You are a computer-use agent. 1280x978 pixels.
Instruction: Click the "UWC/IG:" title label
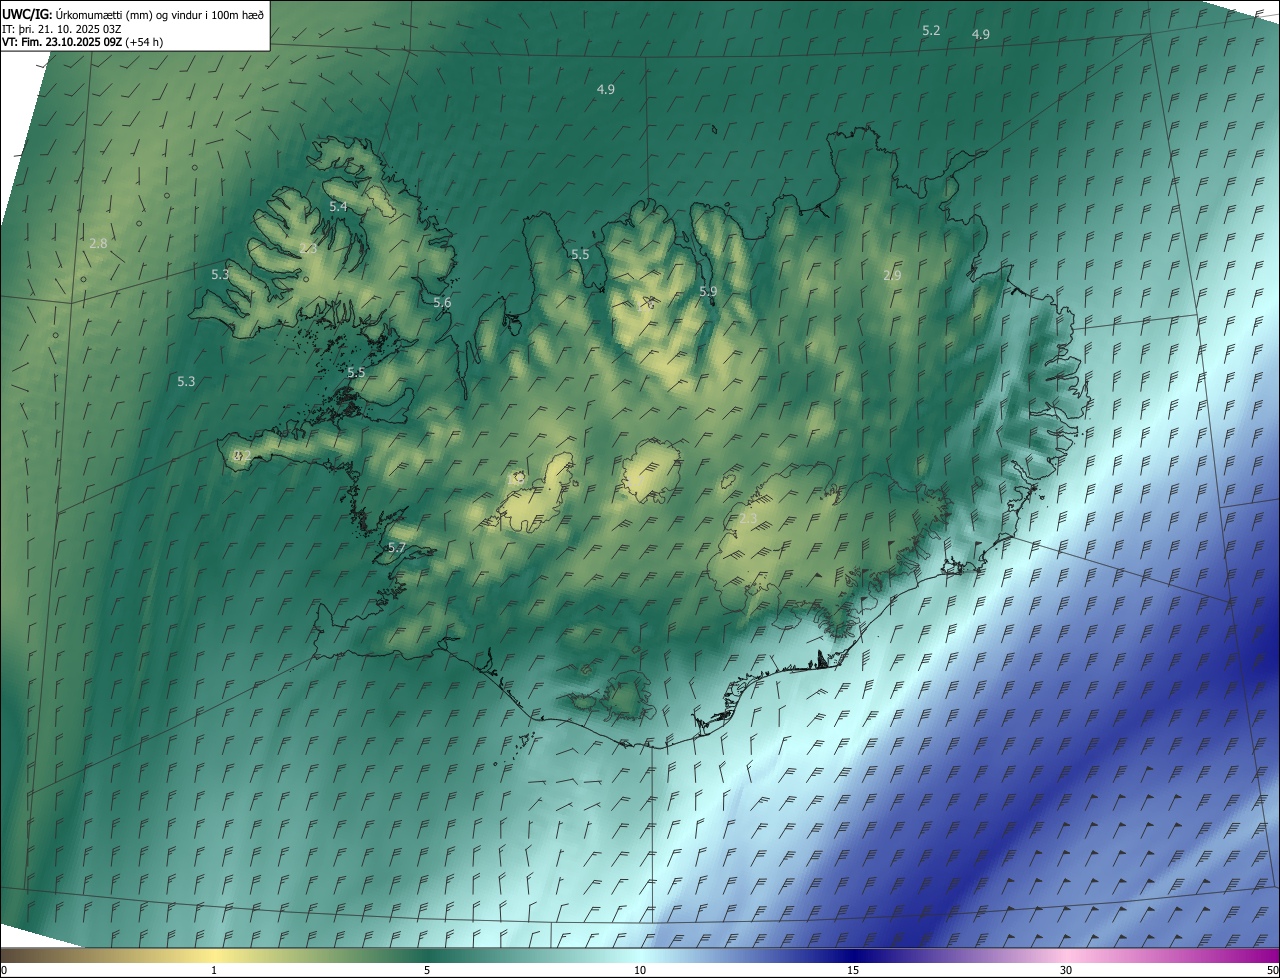[27, 14]
